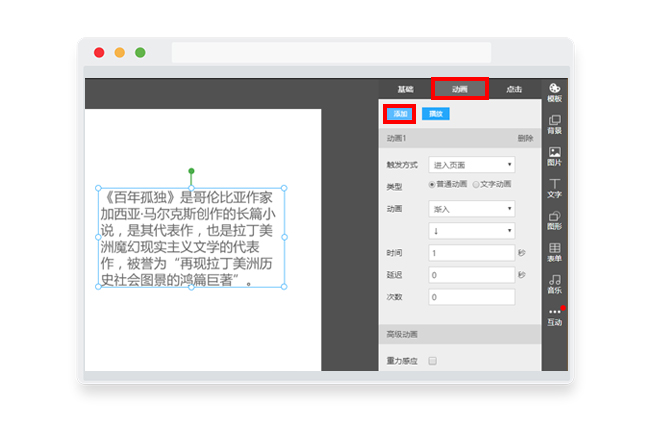Screen dimensions: 660x430
Task: Click the bottom-right corner handle of the text box
Action: pos(284,287)
